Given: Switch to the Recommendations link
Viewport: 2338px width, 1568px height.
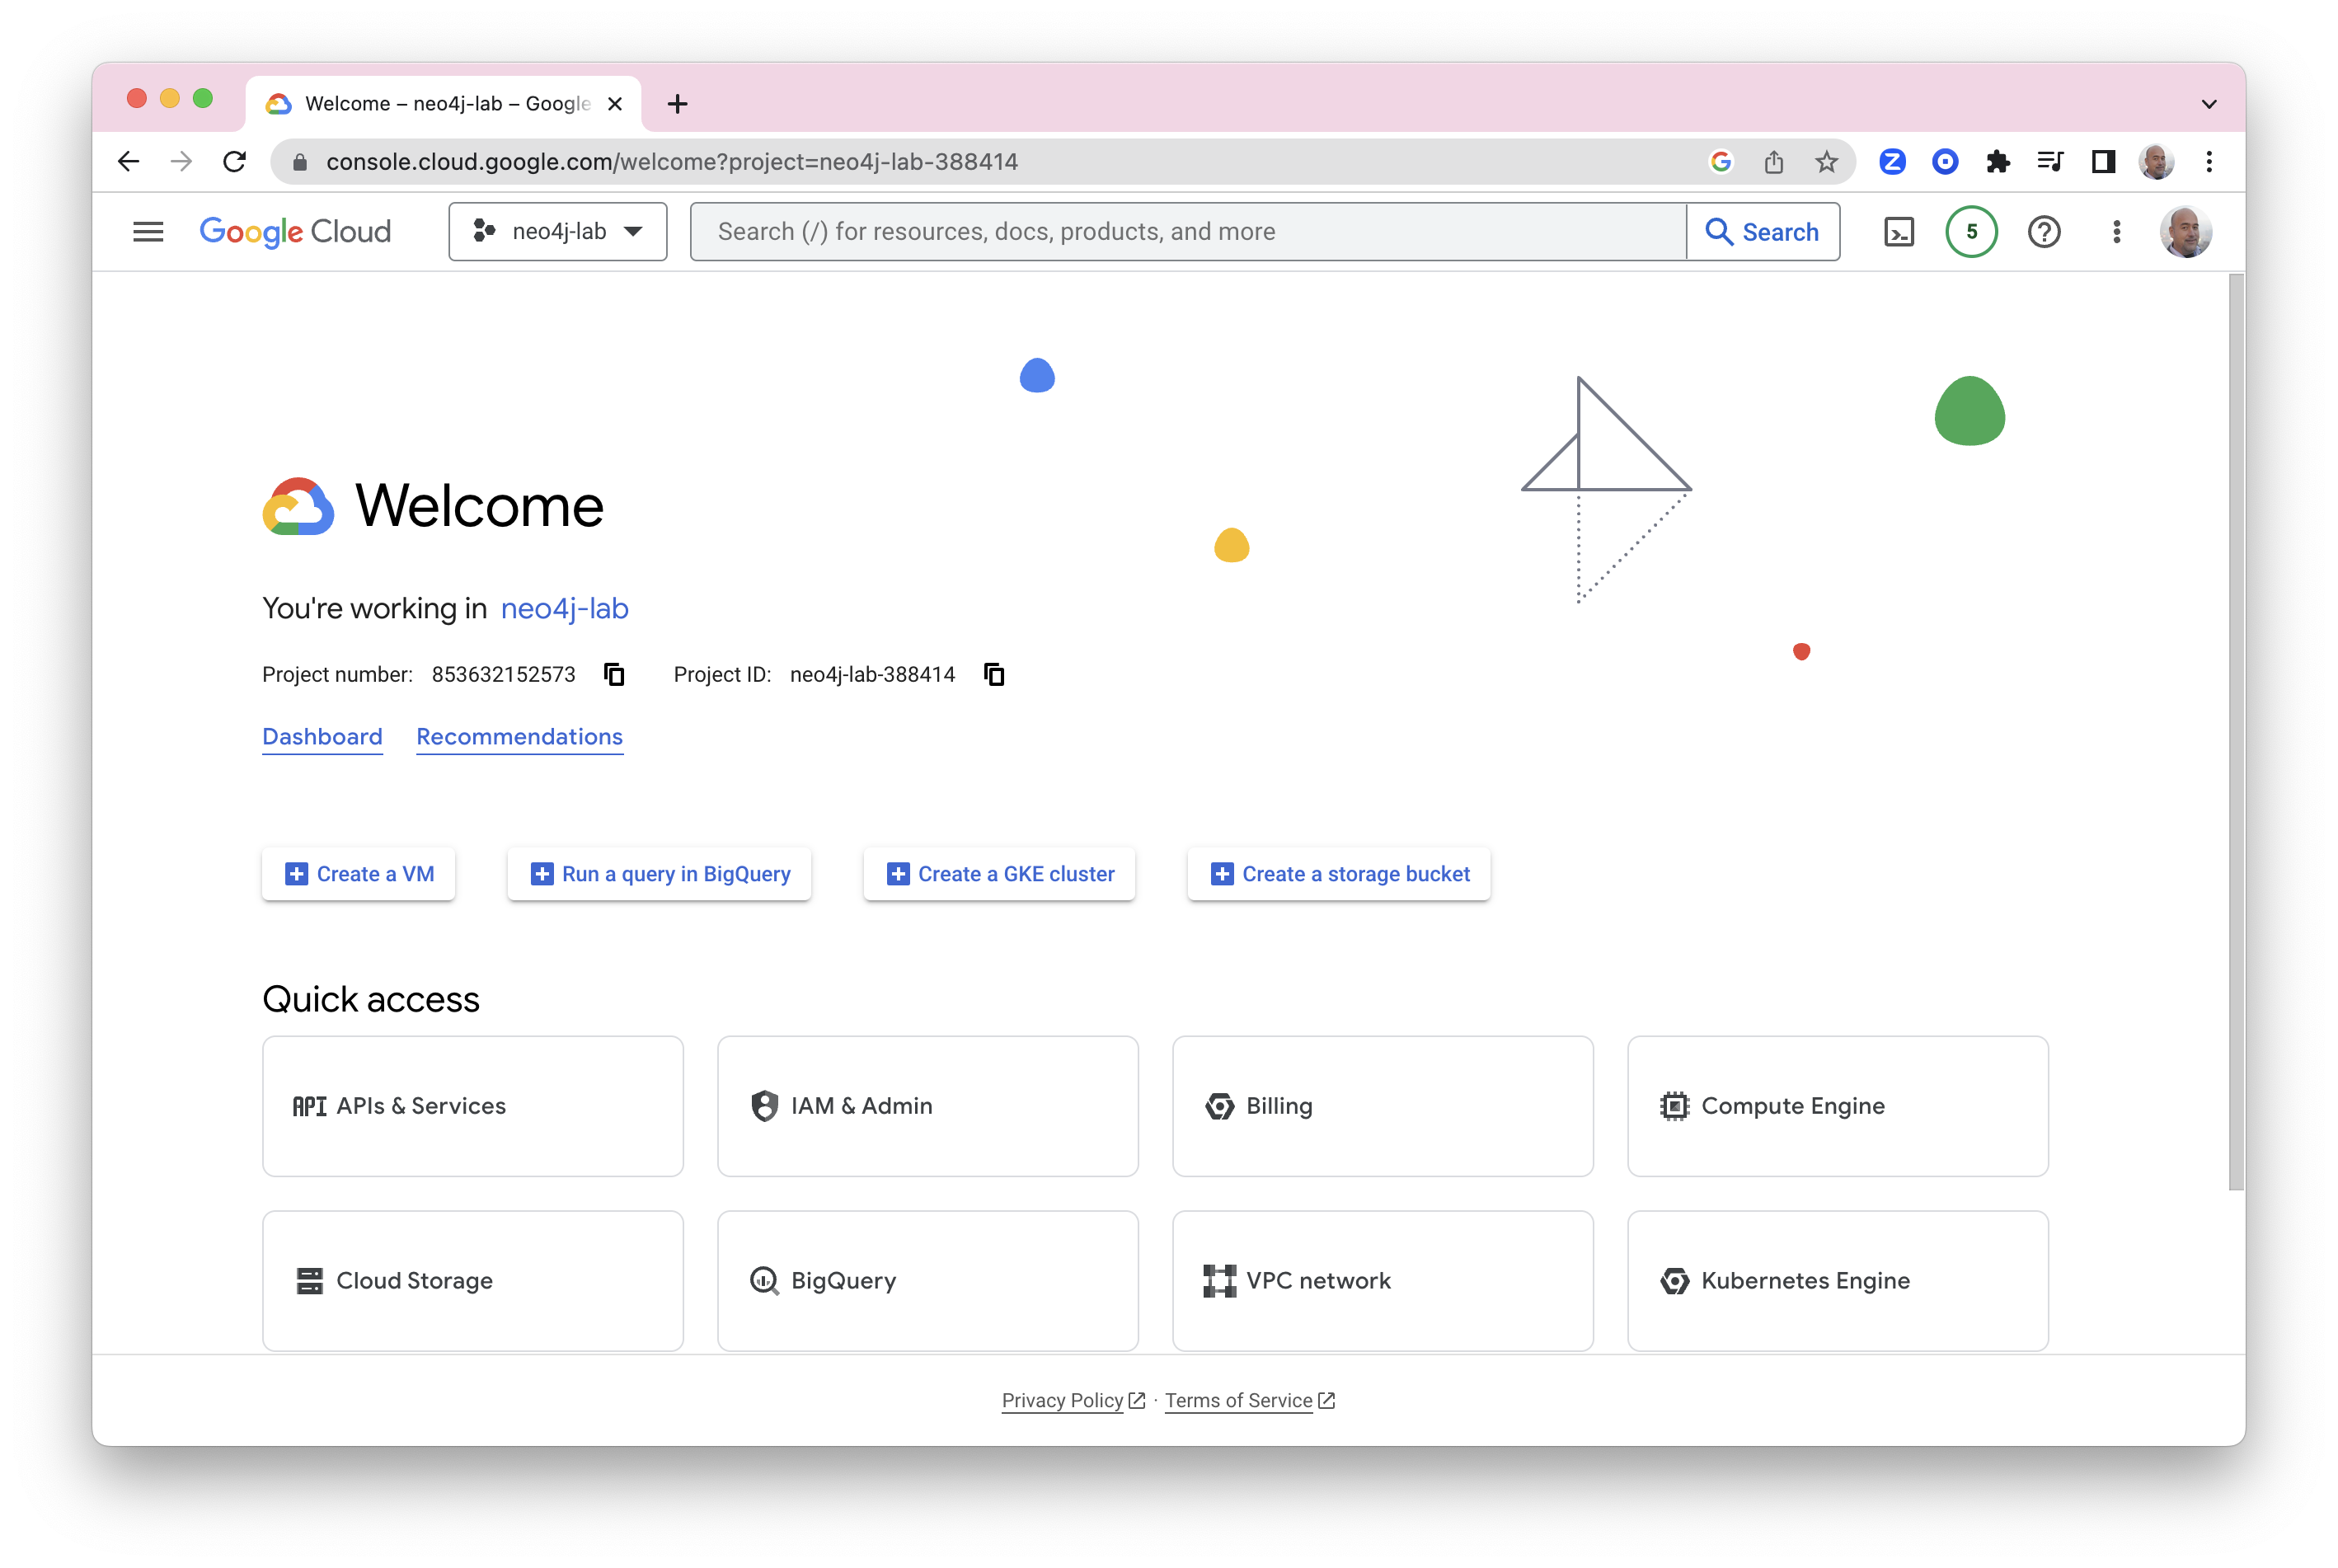Looking at the screenshot, I should tap(519, 737).
